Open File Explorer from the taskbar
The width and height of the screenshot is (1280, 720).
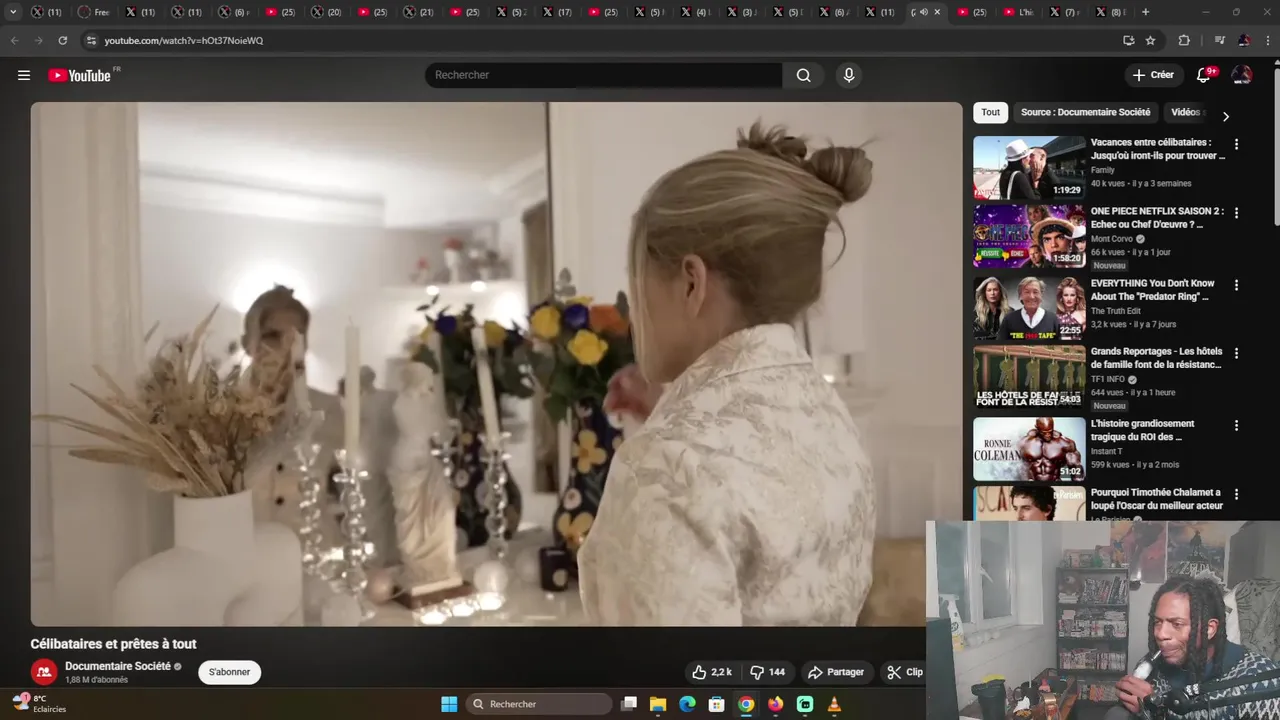[x=658, y=704]
